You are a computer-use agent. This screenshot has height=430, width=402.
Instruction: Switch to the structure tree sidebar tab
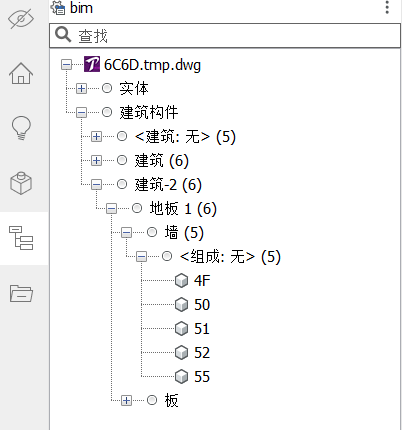(x=21, y=238)
